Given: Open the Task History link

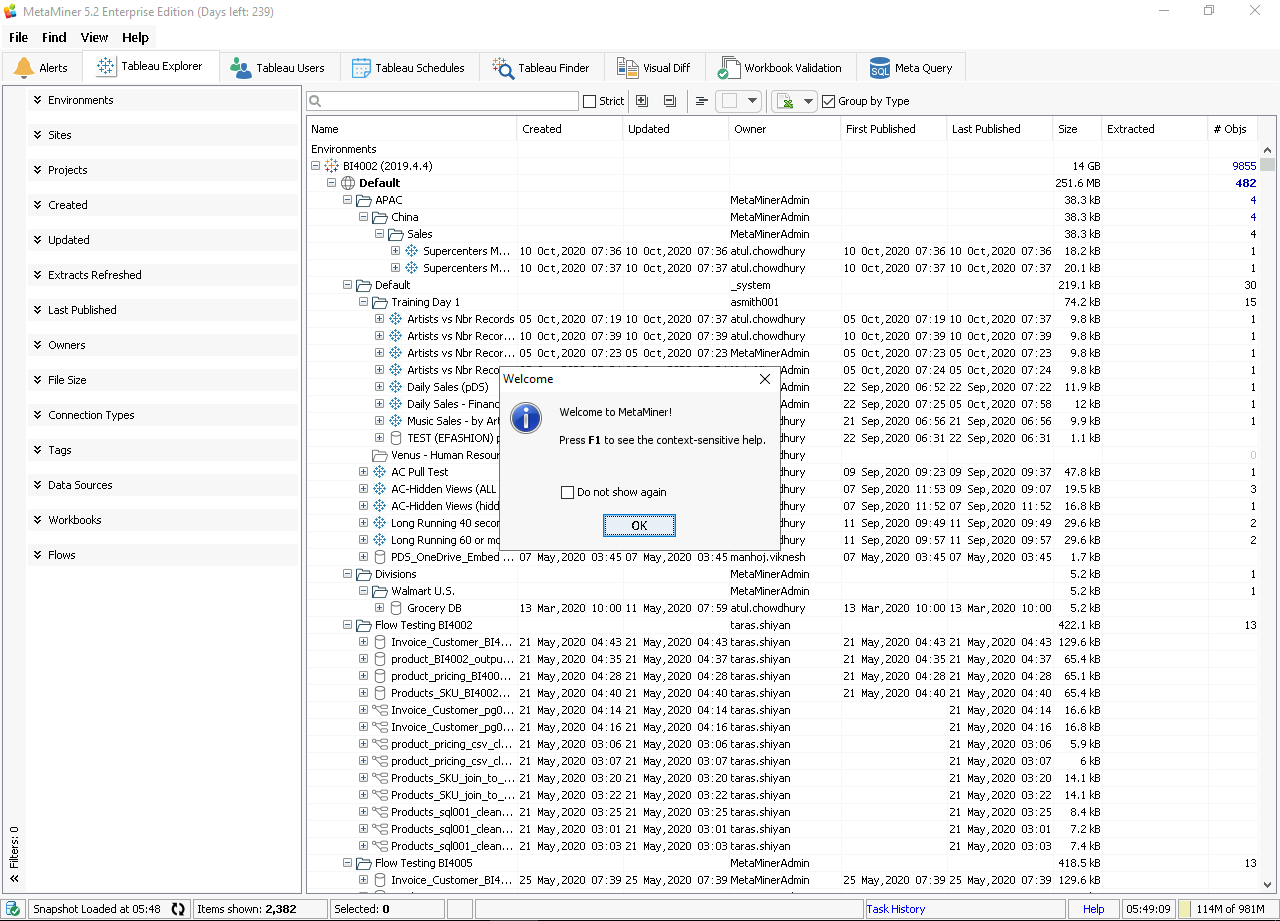Looking at the screenshot, I should point(896,909).
